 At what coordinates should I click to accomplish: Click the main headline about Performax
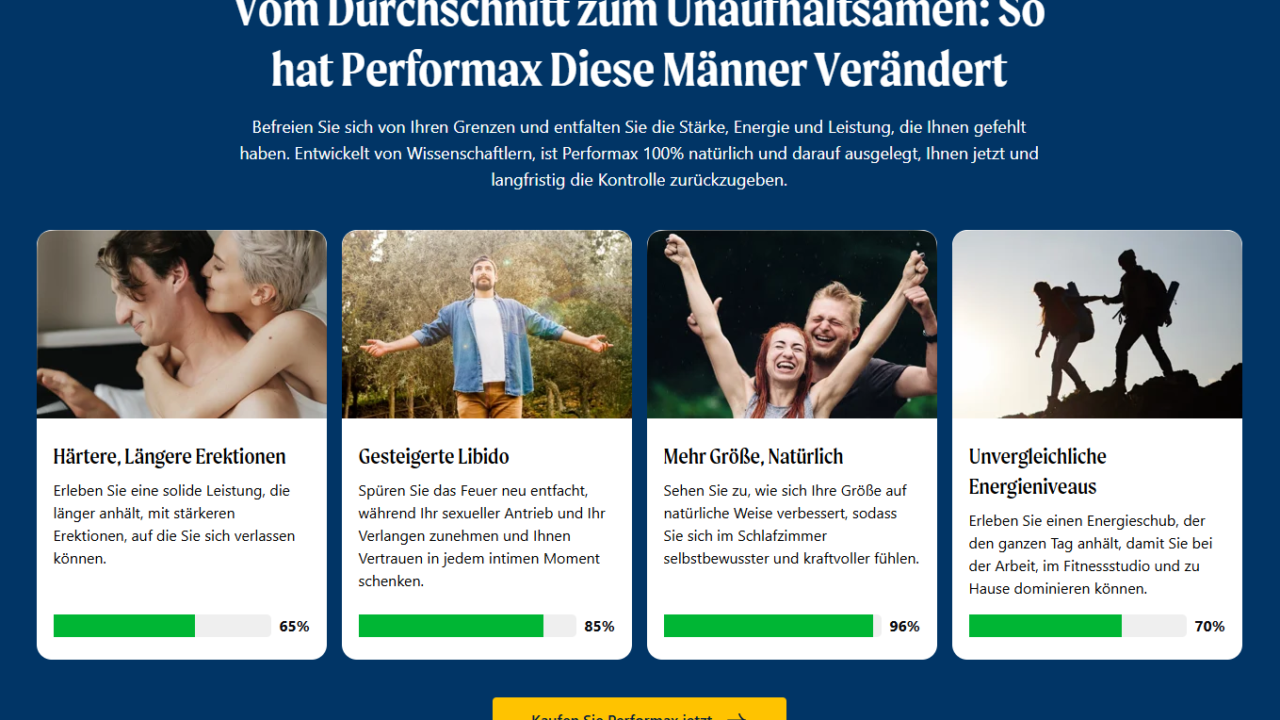(x=639, y=43)
